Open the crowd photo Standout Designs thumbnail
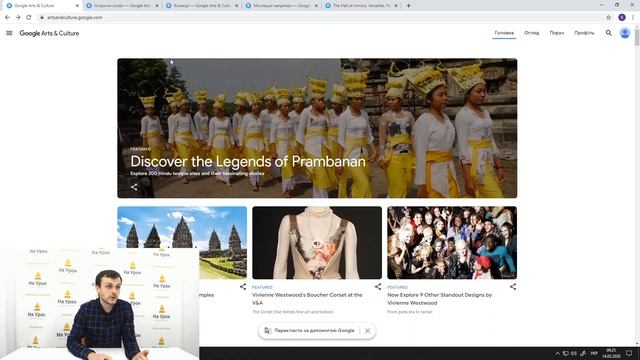640x360 pixels. pyautogui.click(x=452, y=243)
